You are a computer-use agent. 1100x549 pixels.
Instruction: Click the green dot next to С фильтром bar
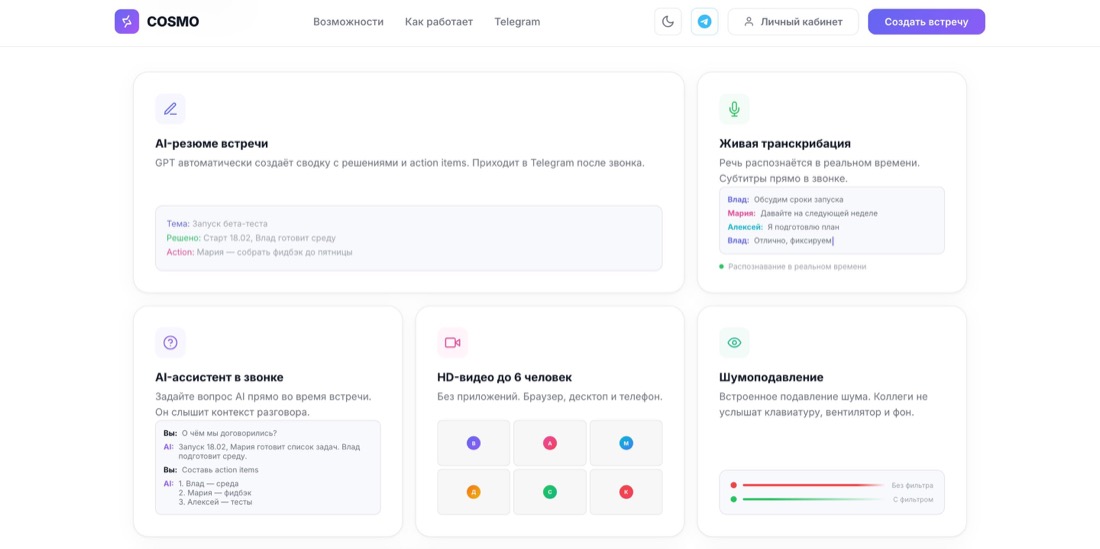(x=733, y=499)
